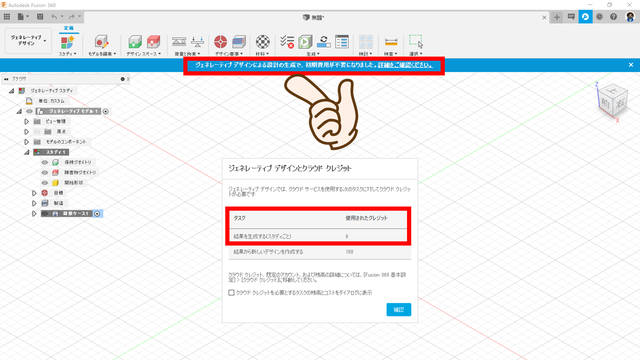Image resolution: width=640 pixels, height=360 pixels.
Task: Open the Materials dropdown label
Action: tap(262, 53)
